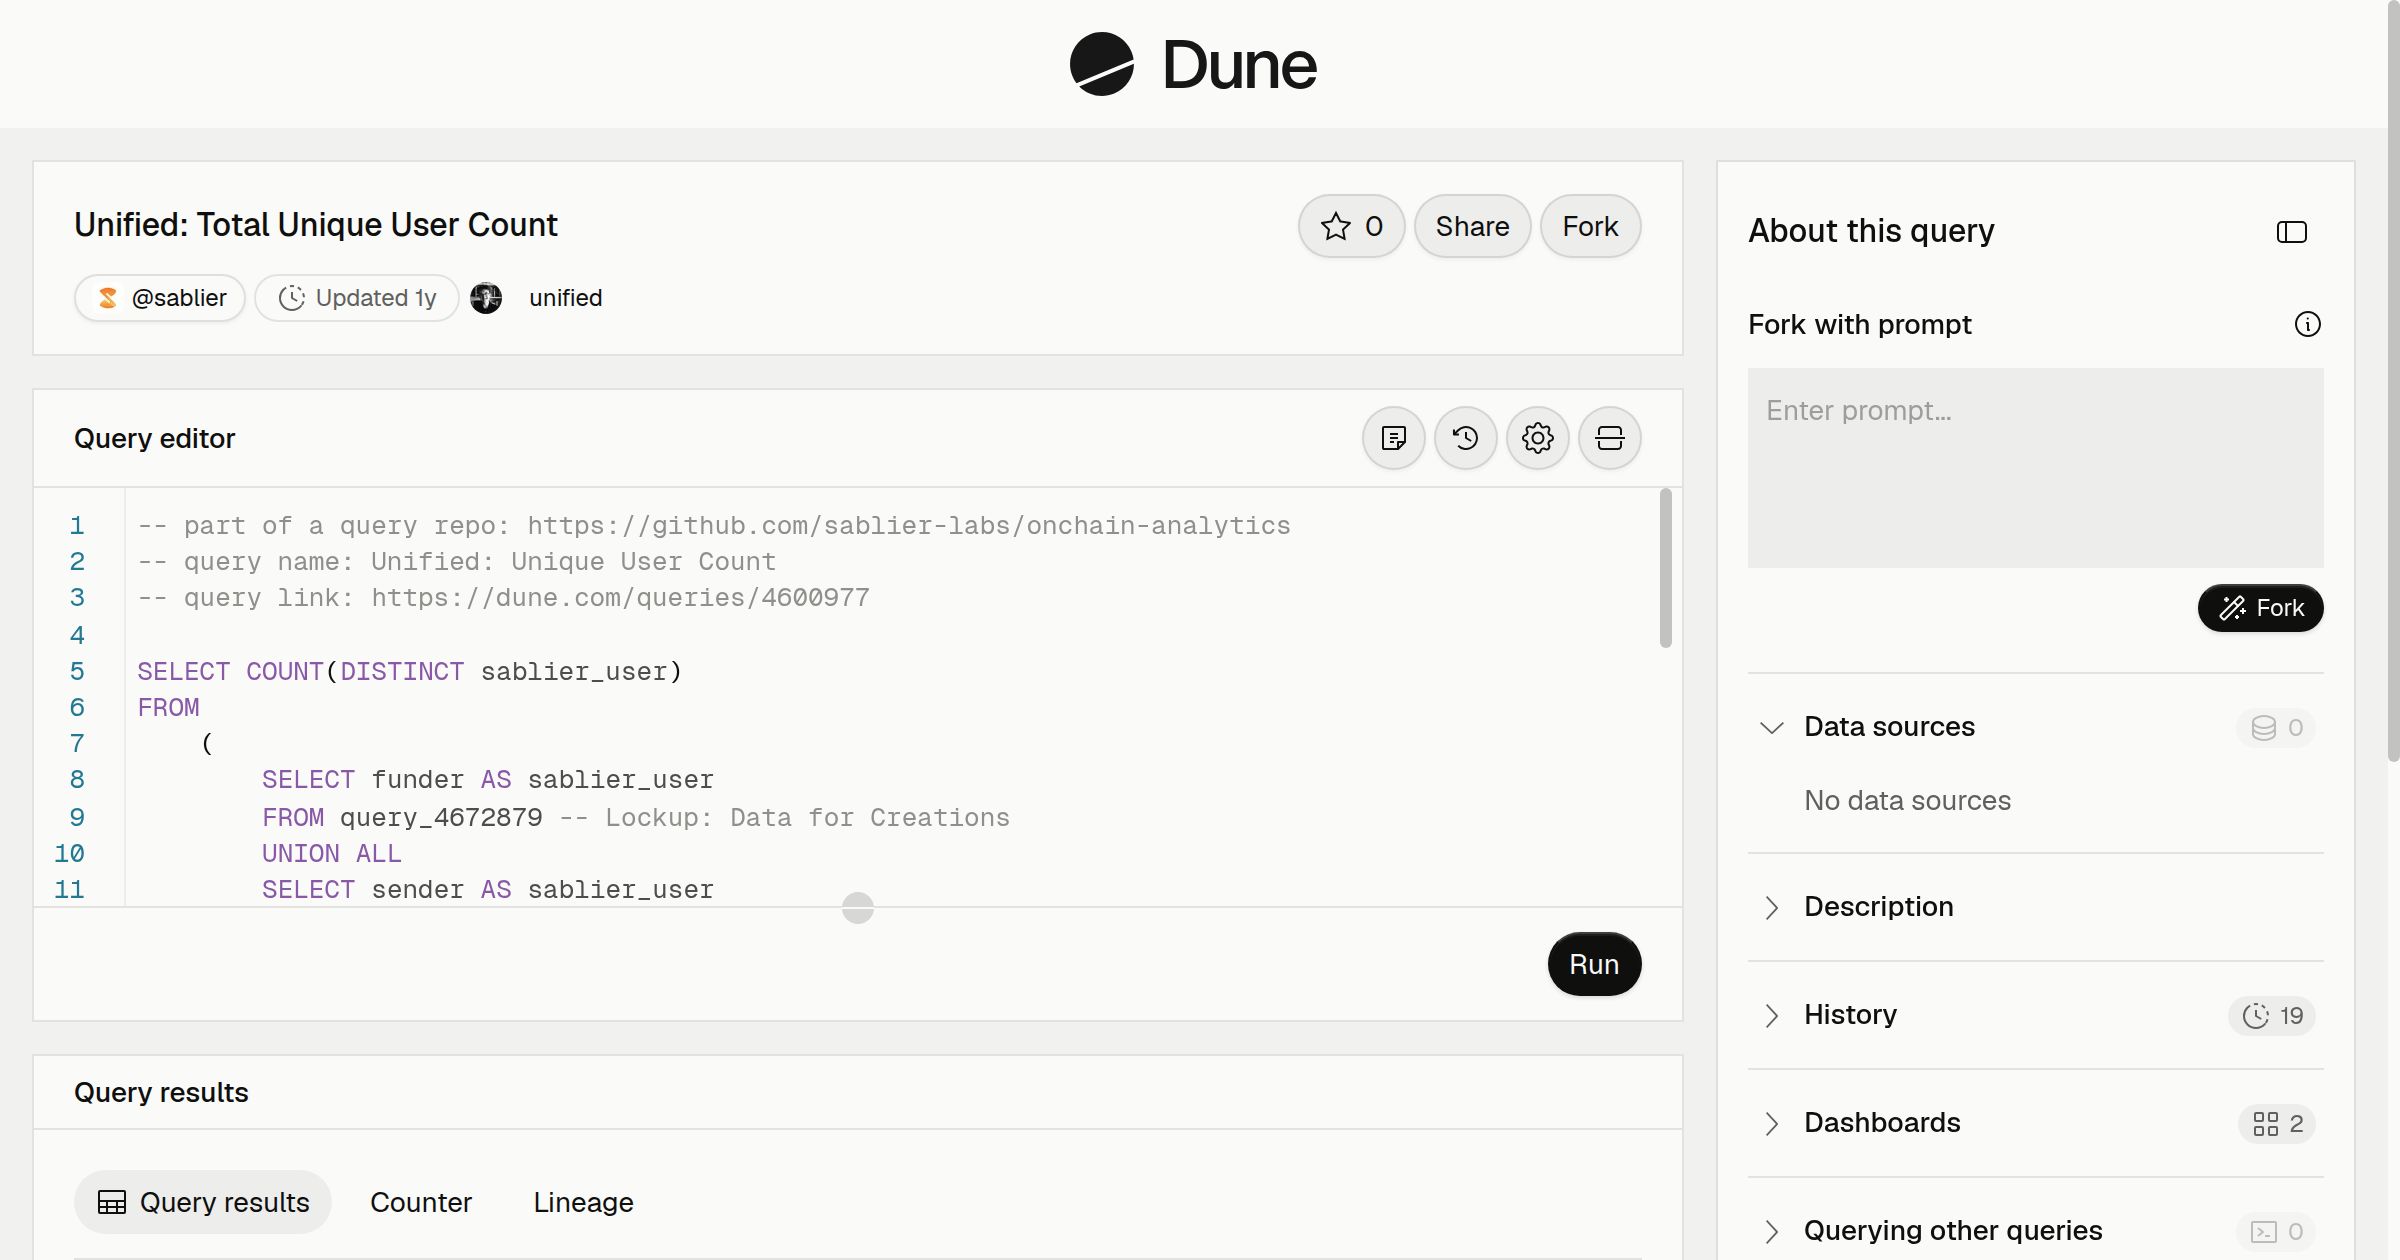Click the 'UNION ALL' keyword on line 10
Image resolution: width=2400 pixels, height=1260 pixels.
331,854
